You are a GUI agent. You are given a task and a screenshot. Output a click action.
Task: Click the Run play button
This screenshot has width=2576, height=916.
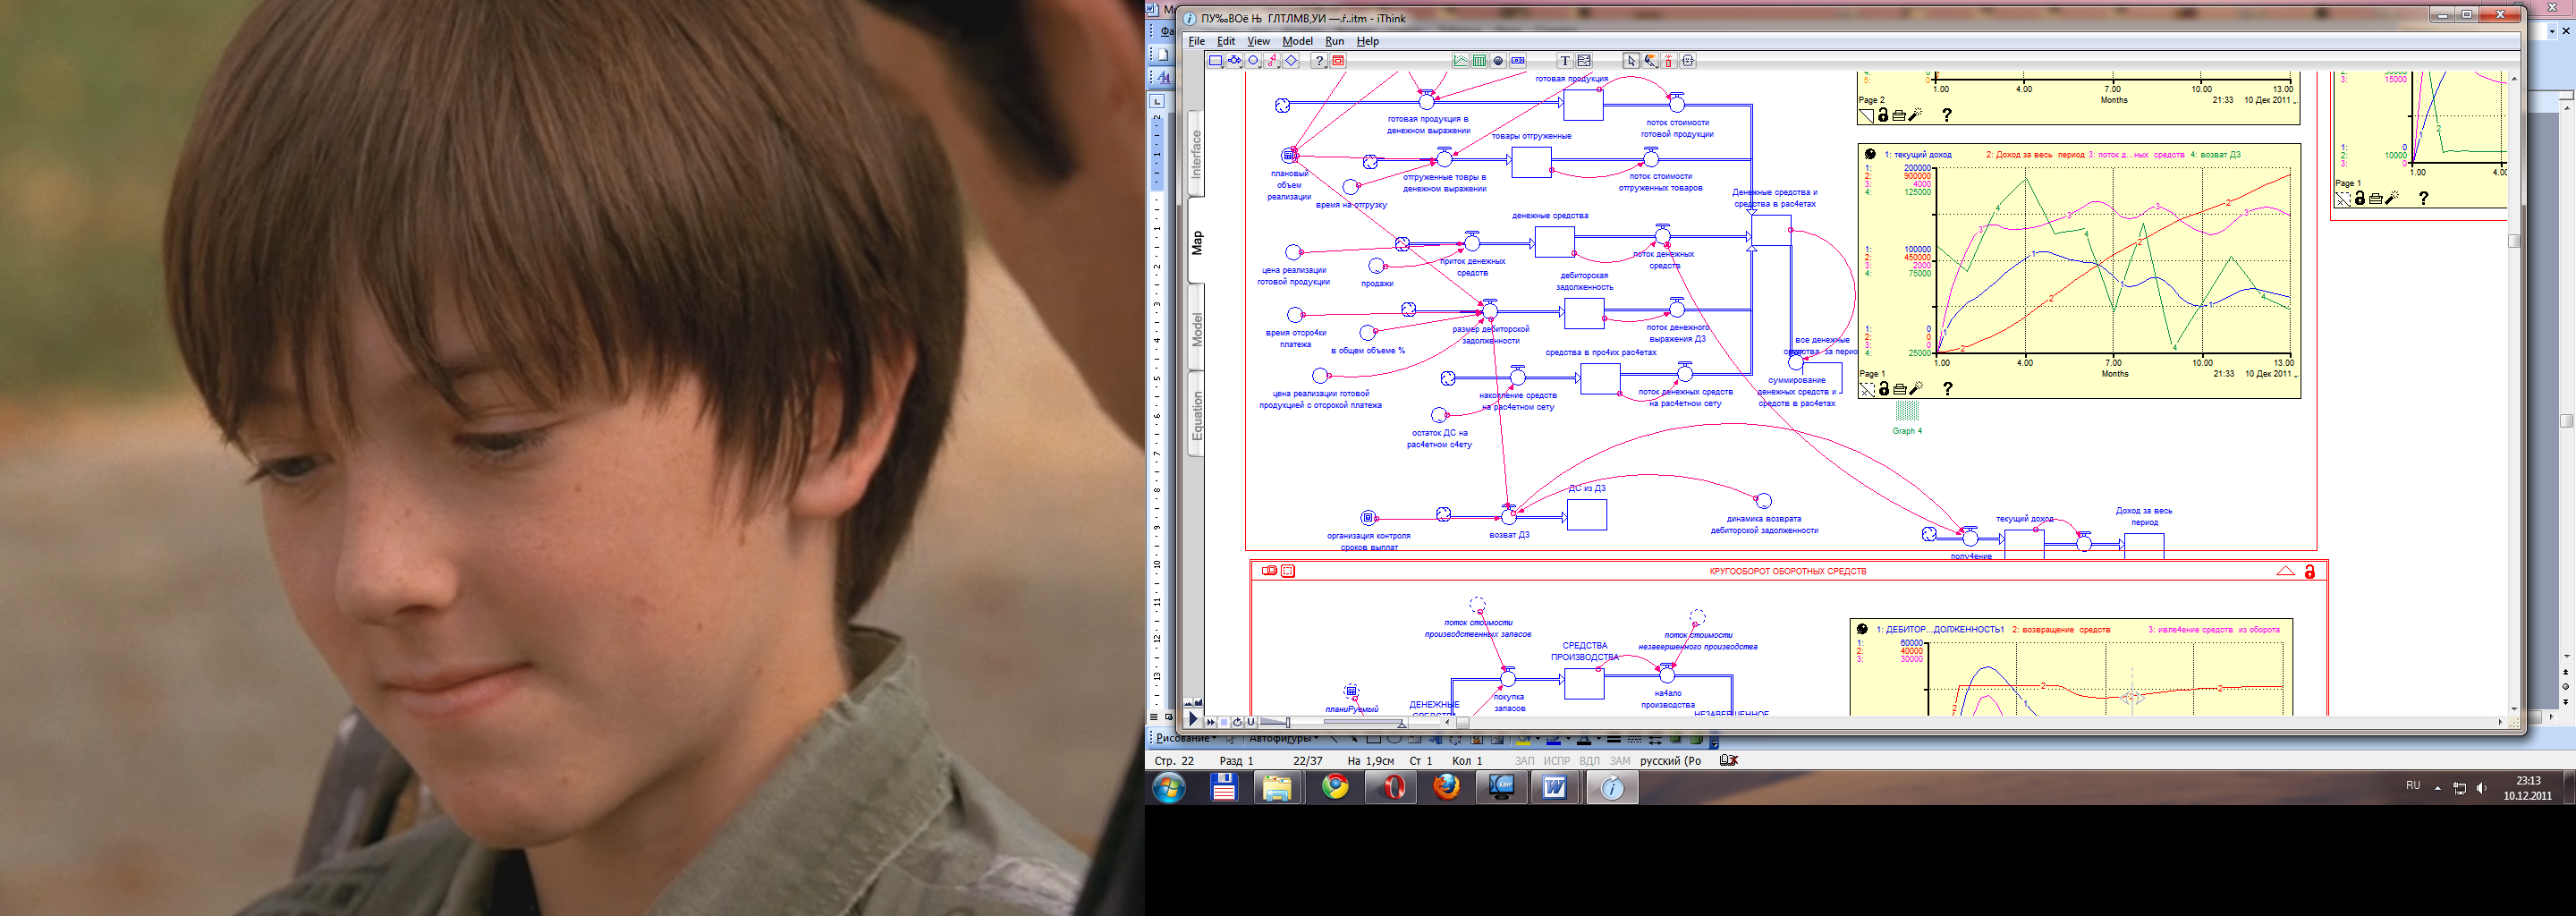[1193, 719]
